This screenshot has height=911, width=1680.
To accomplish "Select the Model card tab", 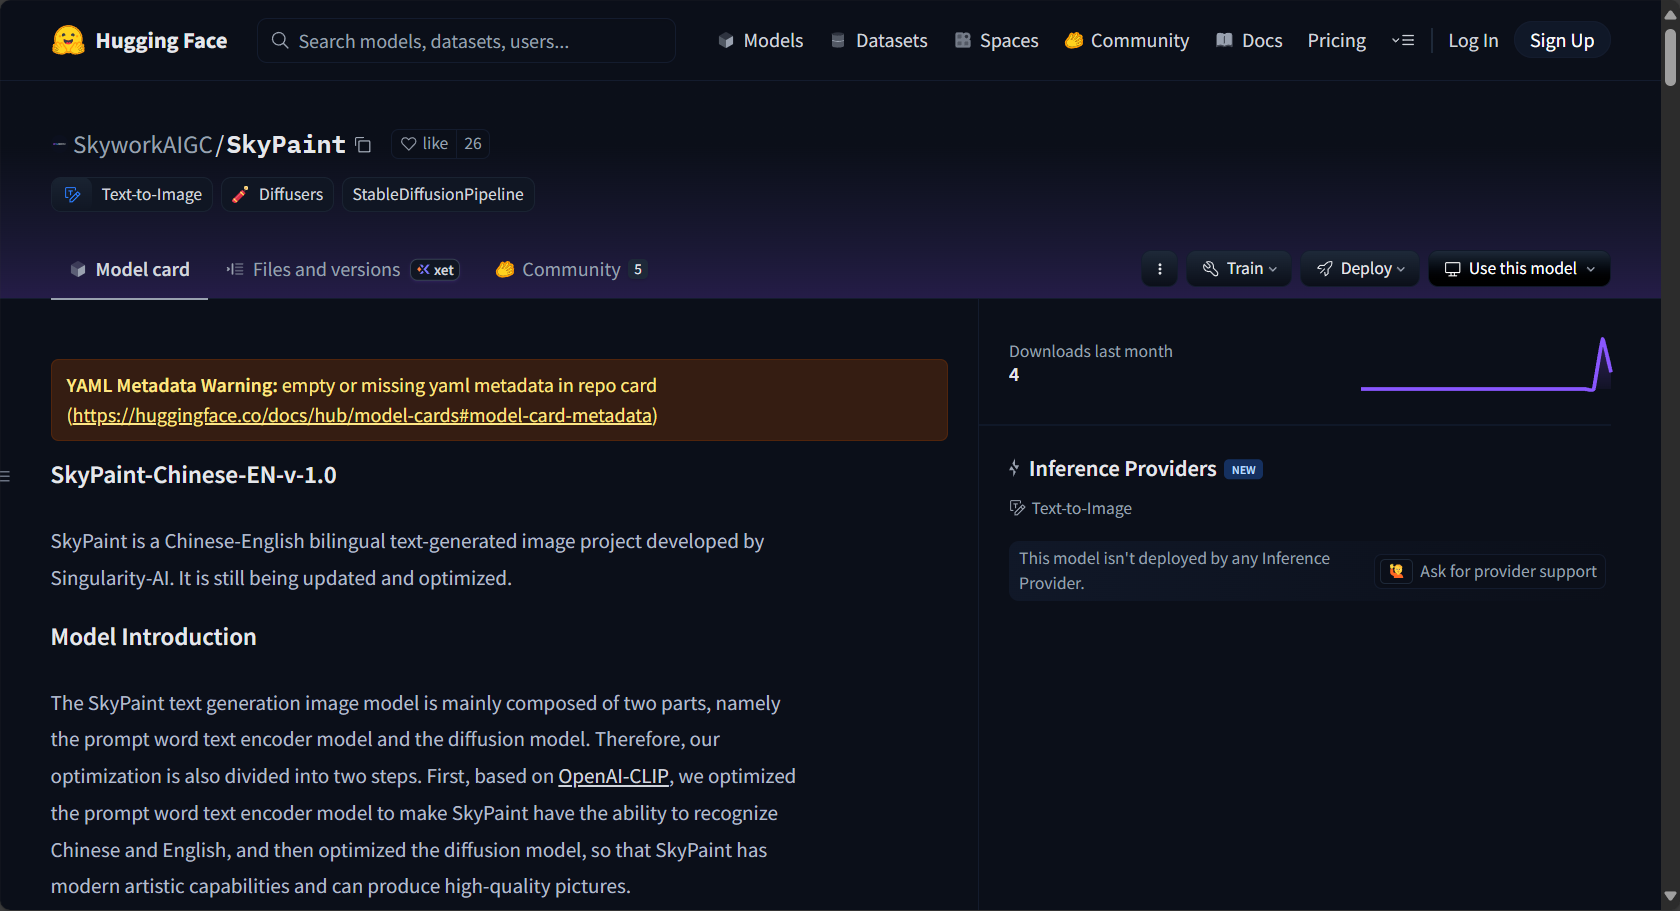I will pyautogui.click(x=129, y=269).
